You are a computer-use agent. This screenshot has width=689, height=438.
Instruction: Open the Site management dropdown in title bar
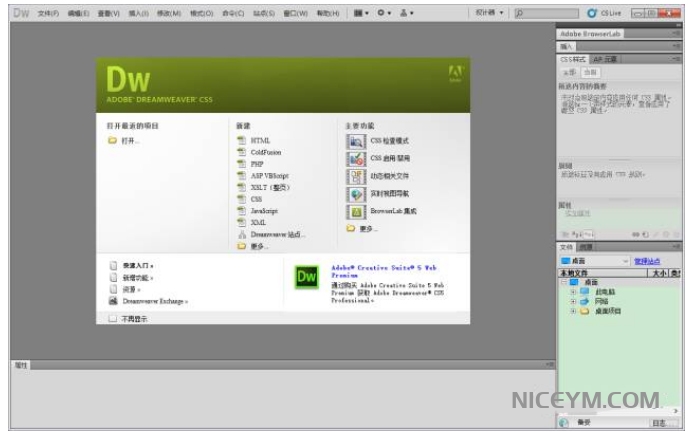[x=406, y=13]
